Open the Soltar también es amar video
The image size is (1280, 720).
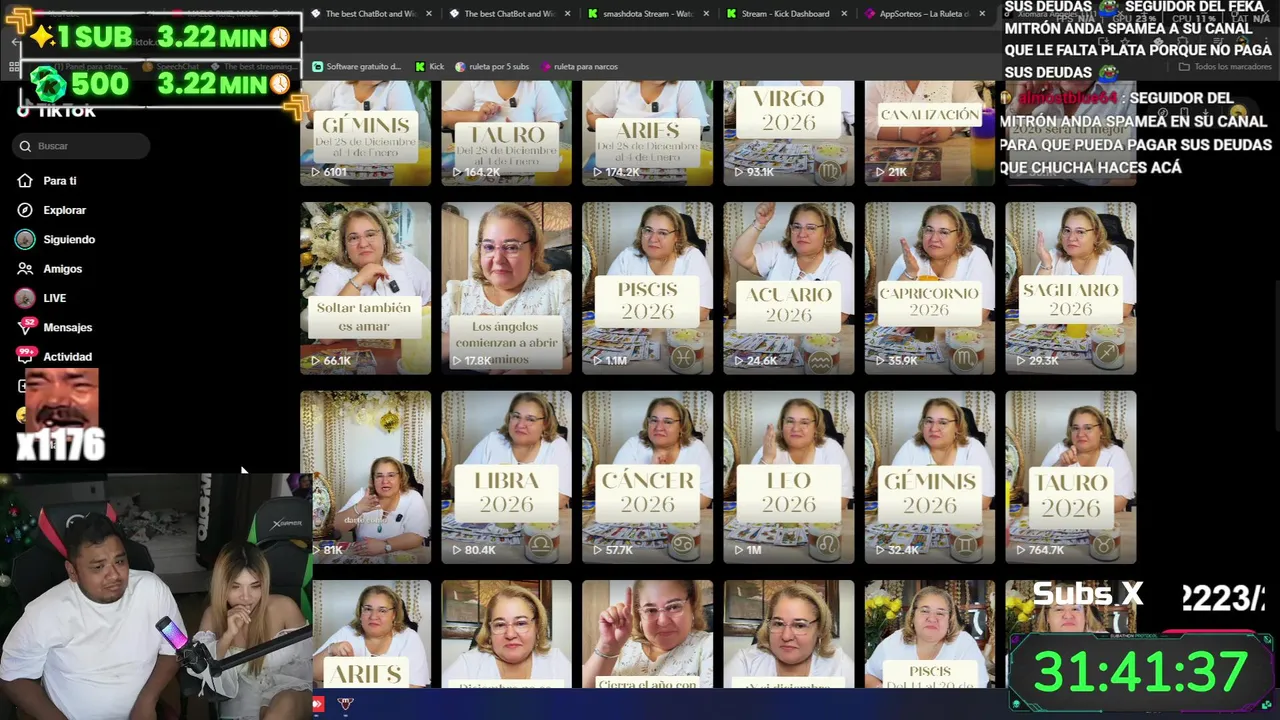coord(366,288)
